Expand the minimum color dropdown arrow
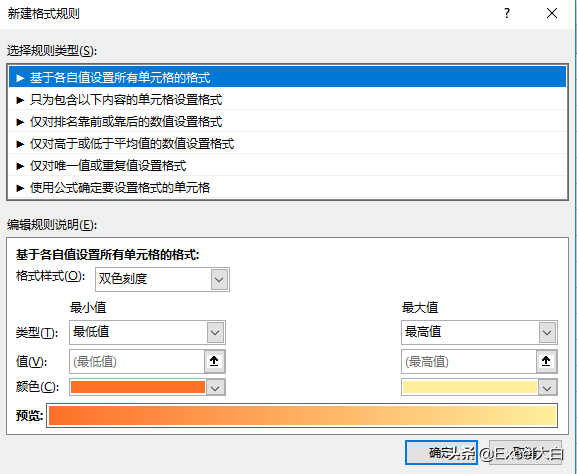This screenshot has height=474, width=577. [x=216, y=388]
